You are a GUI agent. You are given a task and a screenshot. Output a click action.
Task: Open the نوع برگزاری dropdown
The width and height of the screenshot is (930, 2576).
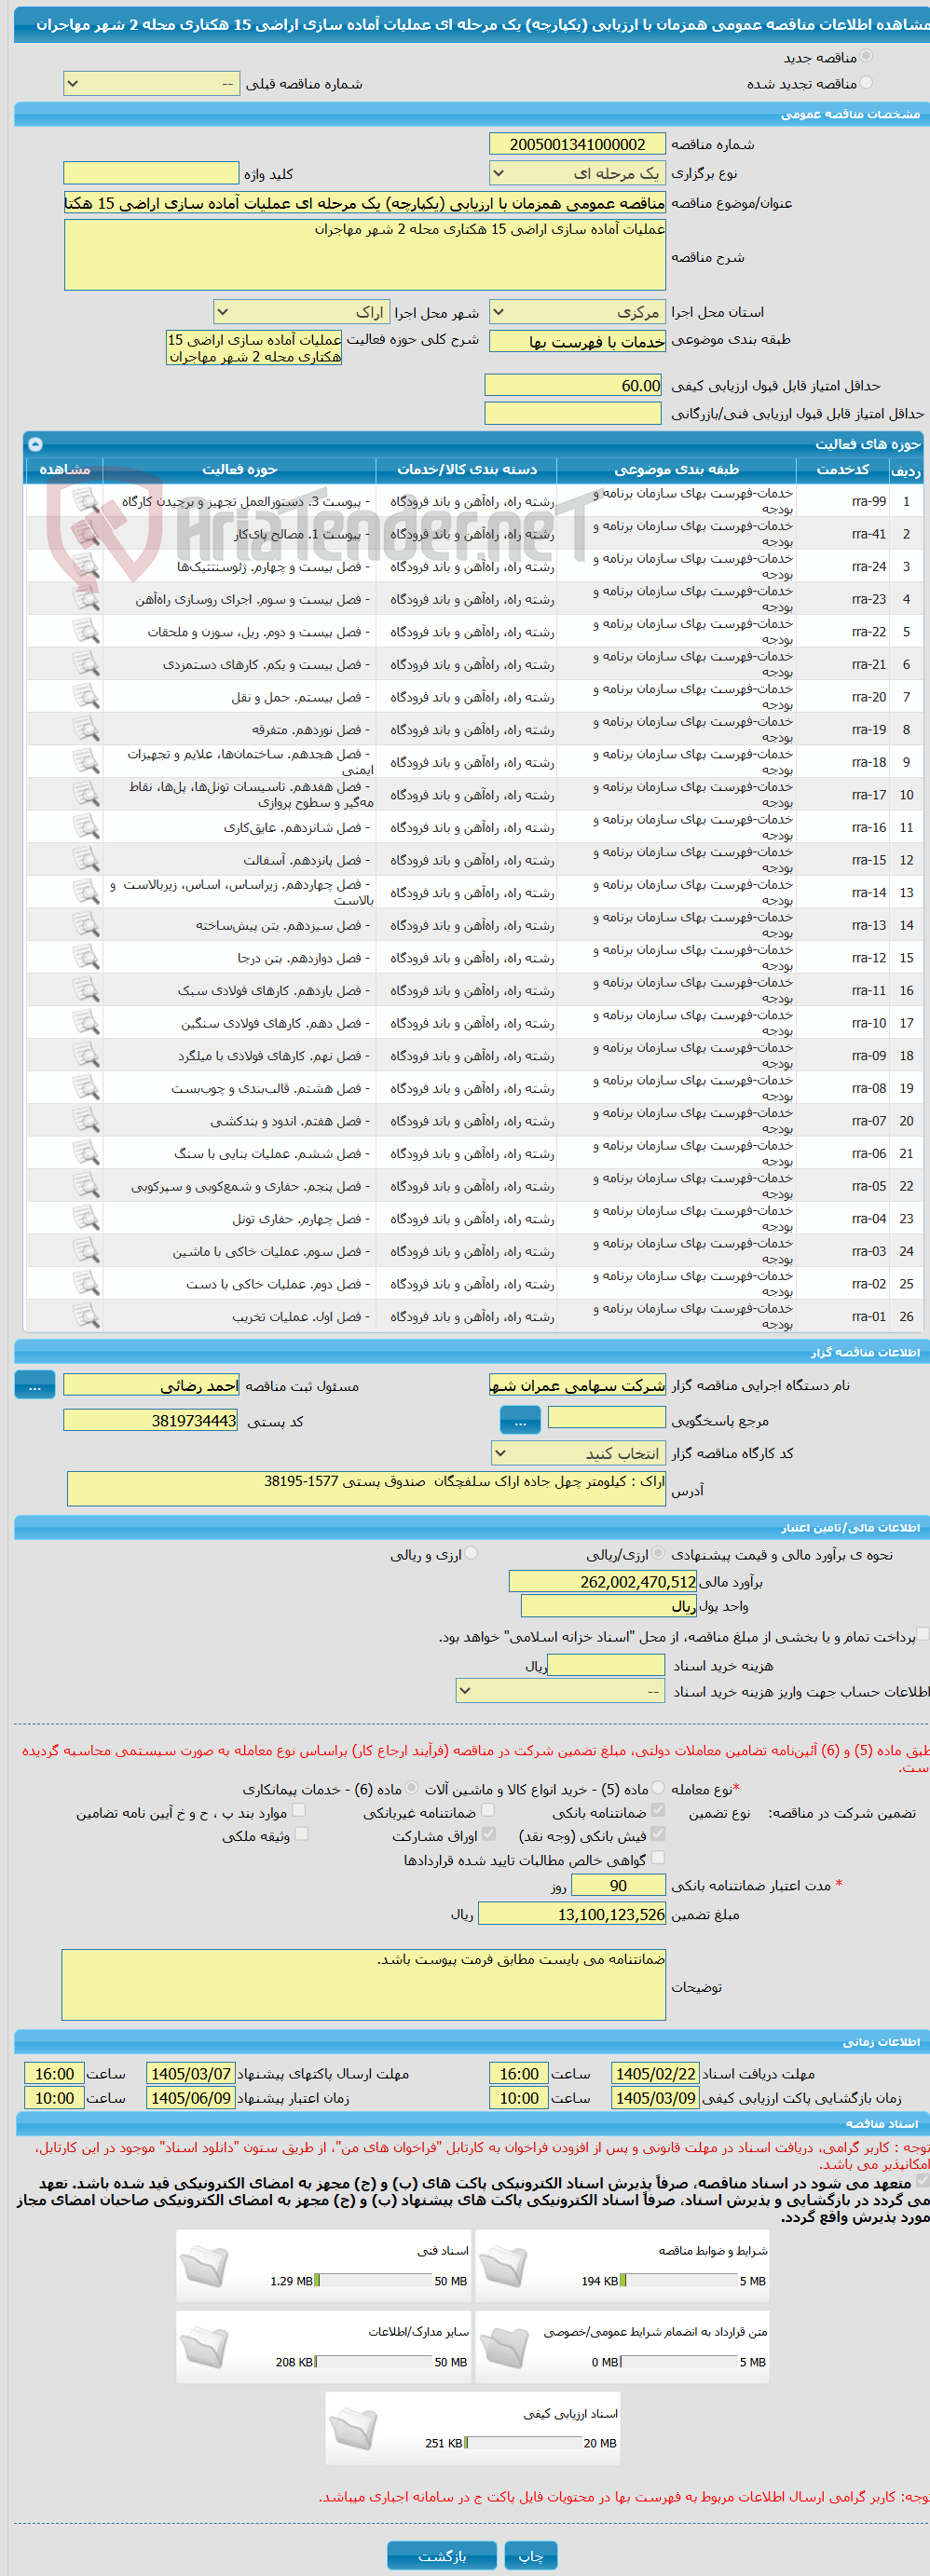[x=577, y=173]
